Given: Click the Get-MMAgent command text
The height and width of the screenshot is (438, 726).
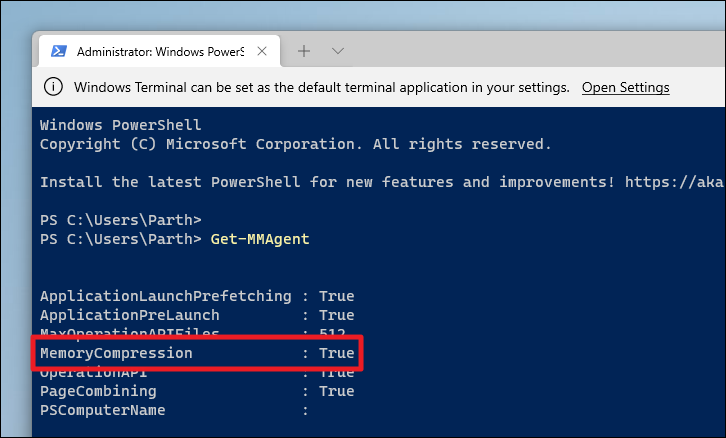Looking at the screenshot, I should [x=259, y=239].
